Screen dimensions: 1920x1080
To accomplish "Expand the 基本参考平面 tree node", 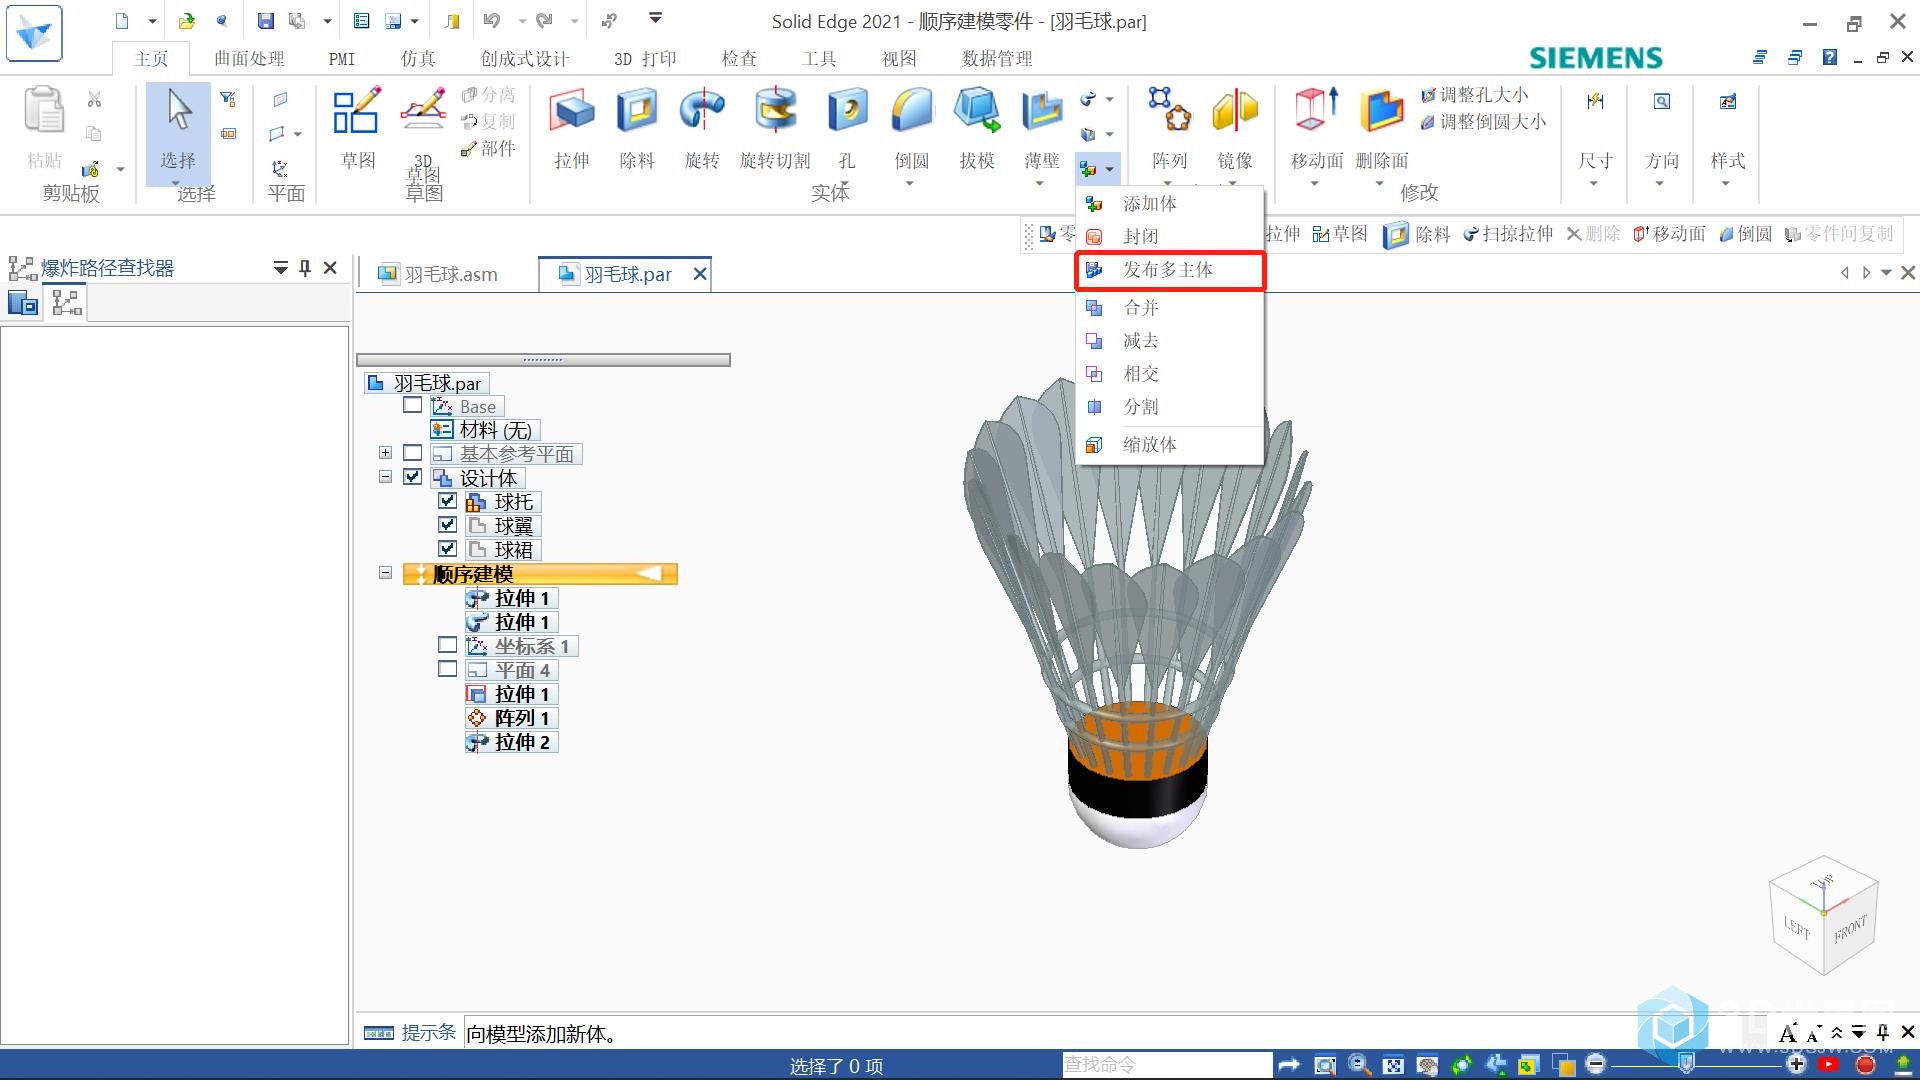I will point(385,453).
